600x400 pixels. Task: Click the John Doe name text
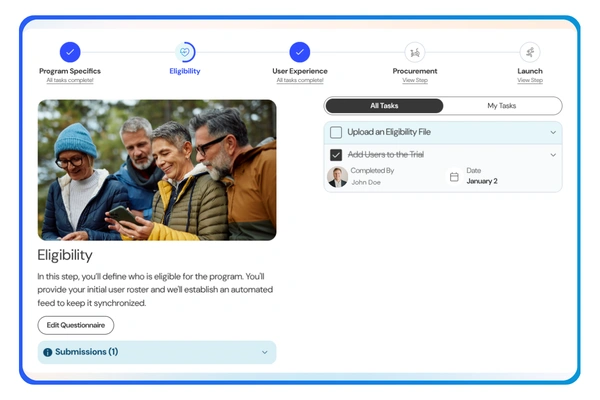tap(366, 183)
